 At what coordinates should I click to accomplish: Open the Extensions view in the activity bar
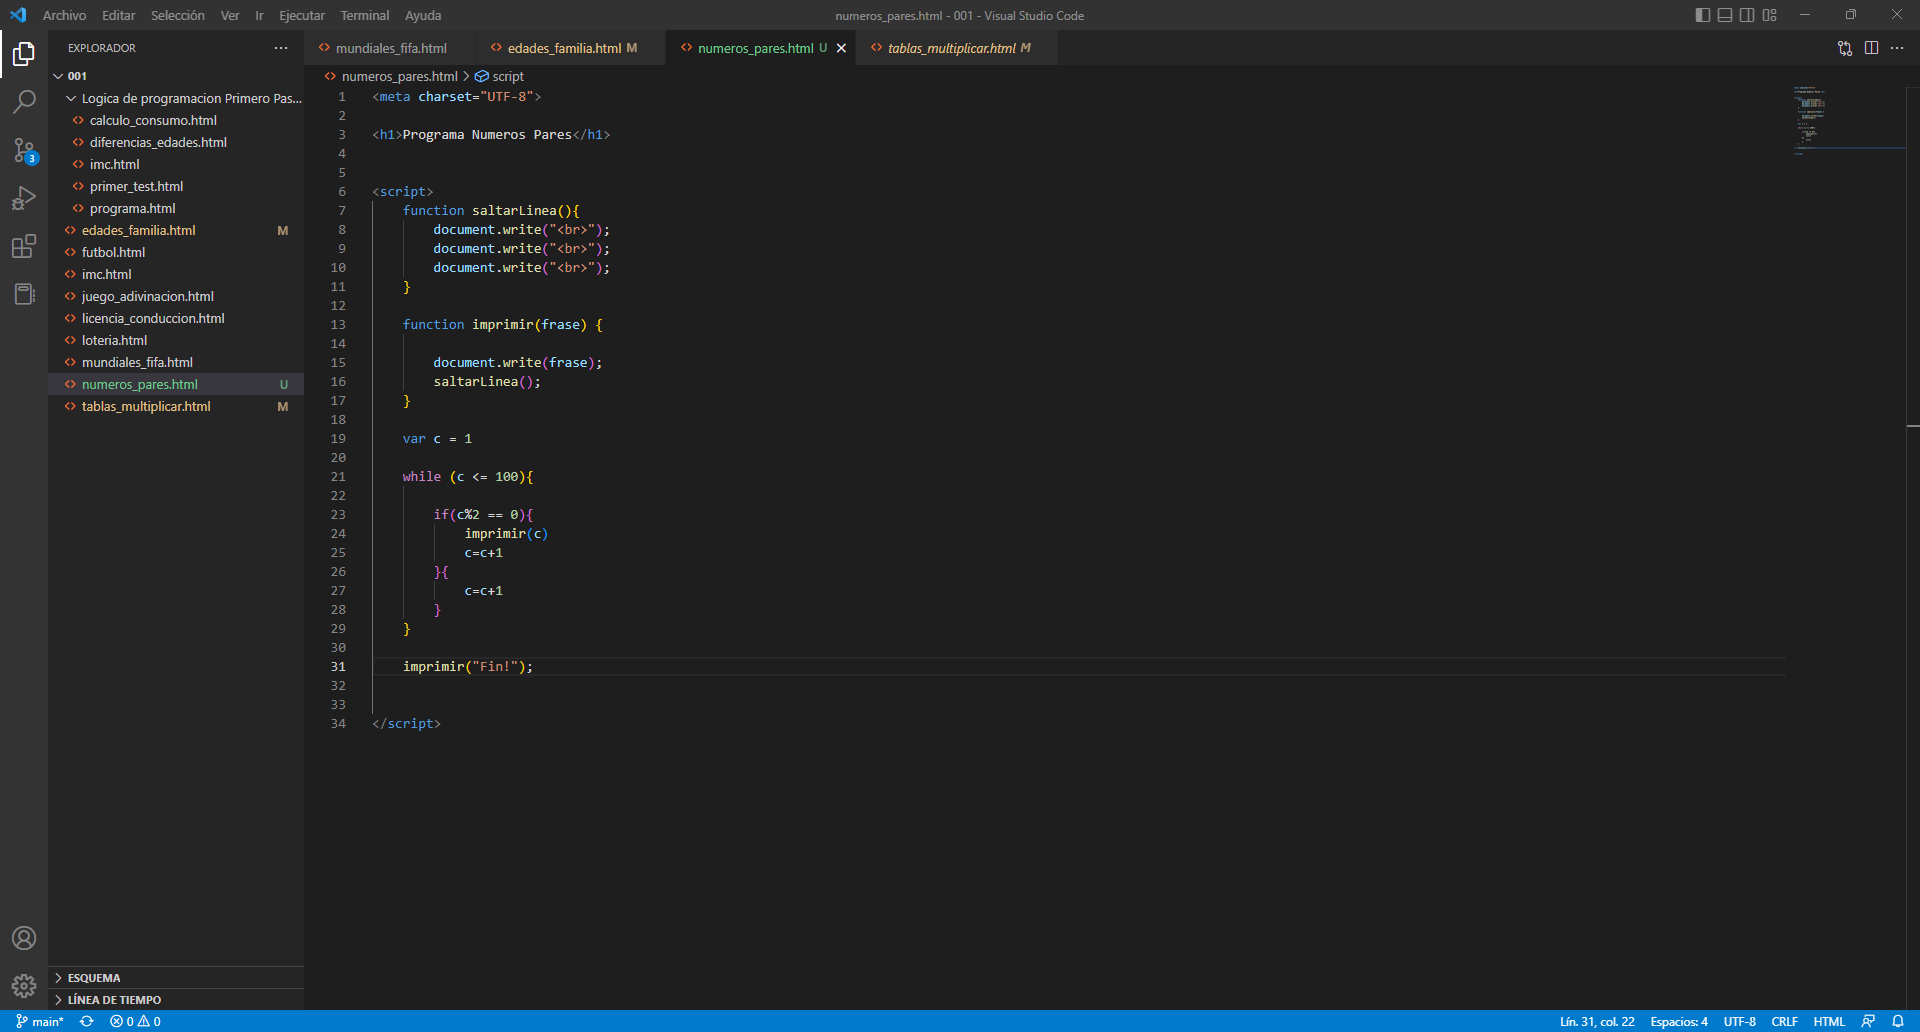pyautogui.click(x=24, y=246)
